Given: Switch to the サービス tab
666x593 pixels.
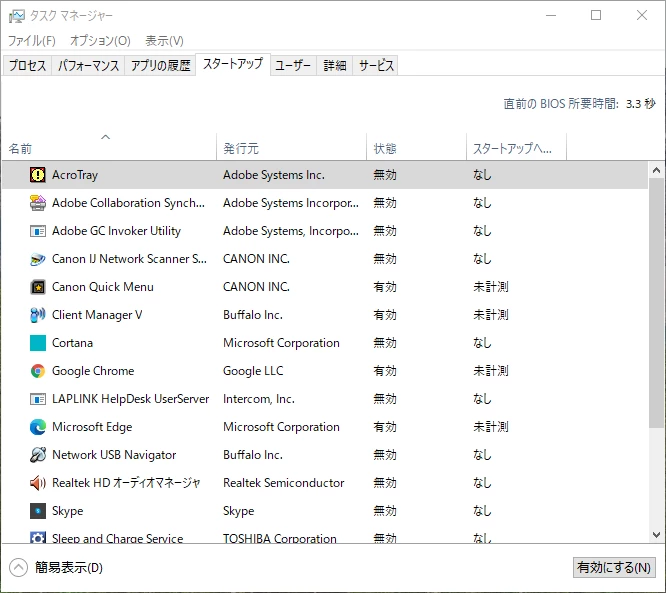Looking at the screenshot, I should pos(375,65).
